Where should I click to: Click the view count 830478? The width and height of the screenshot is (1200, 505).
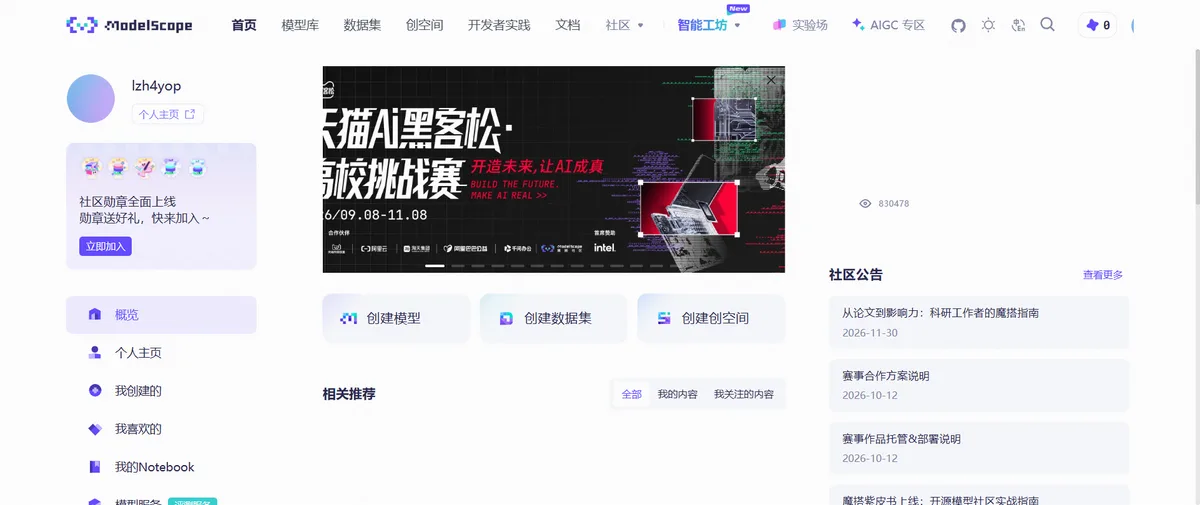[x=893, y=203]
